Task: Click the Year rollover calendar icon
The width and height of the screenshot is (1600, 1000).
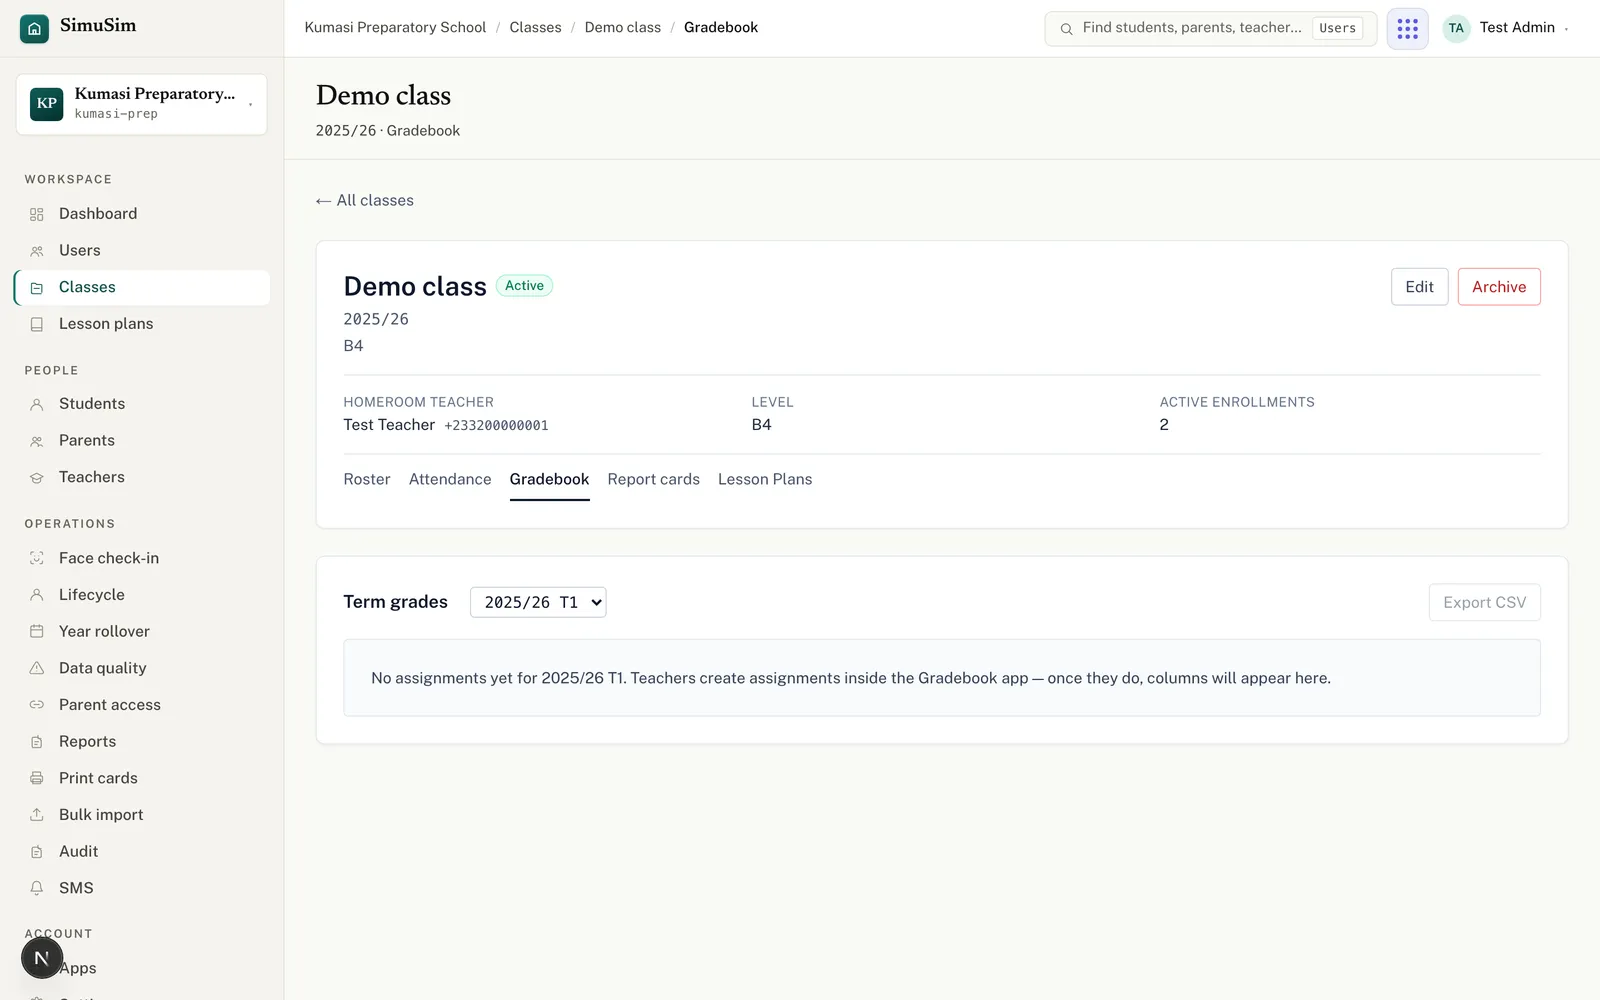Action: [37, 631]
